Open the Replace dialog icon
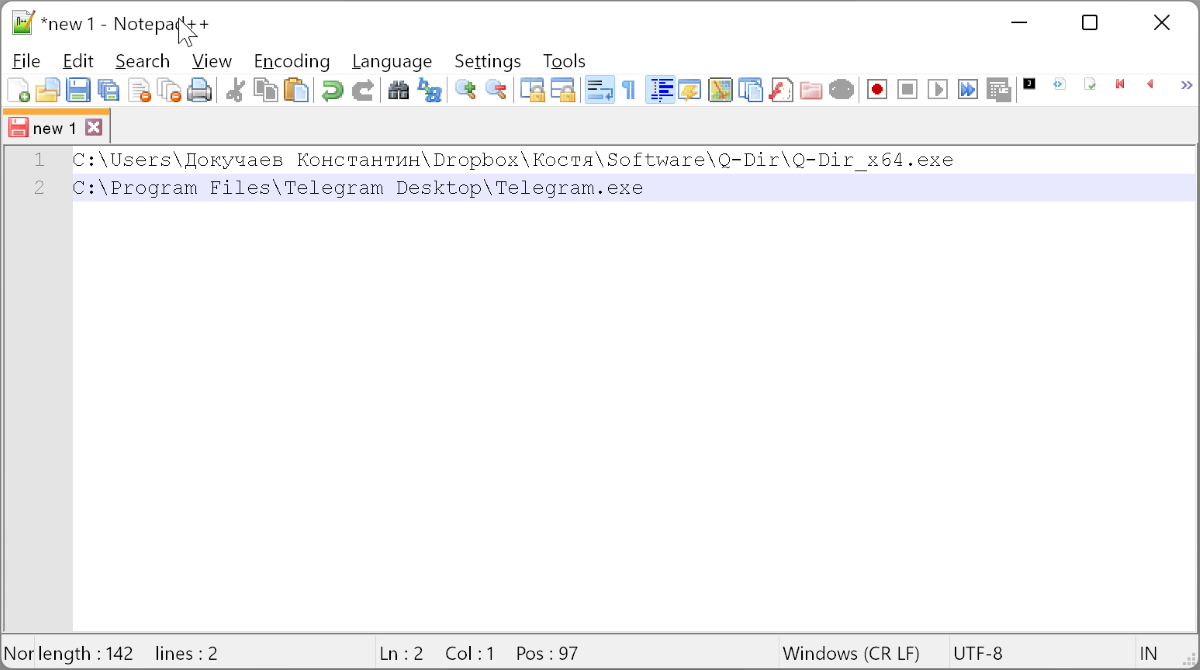 click(429, 90)
